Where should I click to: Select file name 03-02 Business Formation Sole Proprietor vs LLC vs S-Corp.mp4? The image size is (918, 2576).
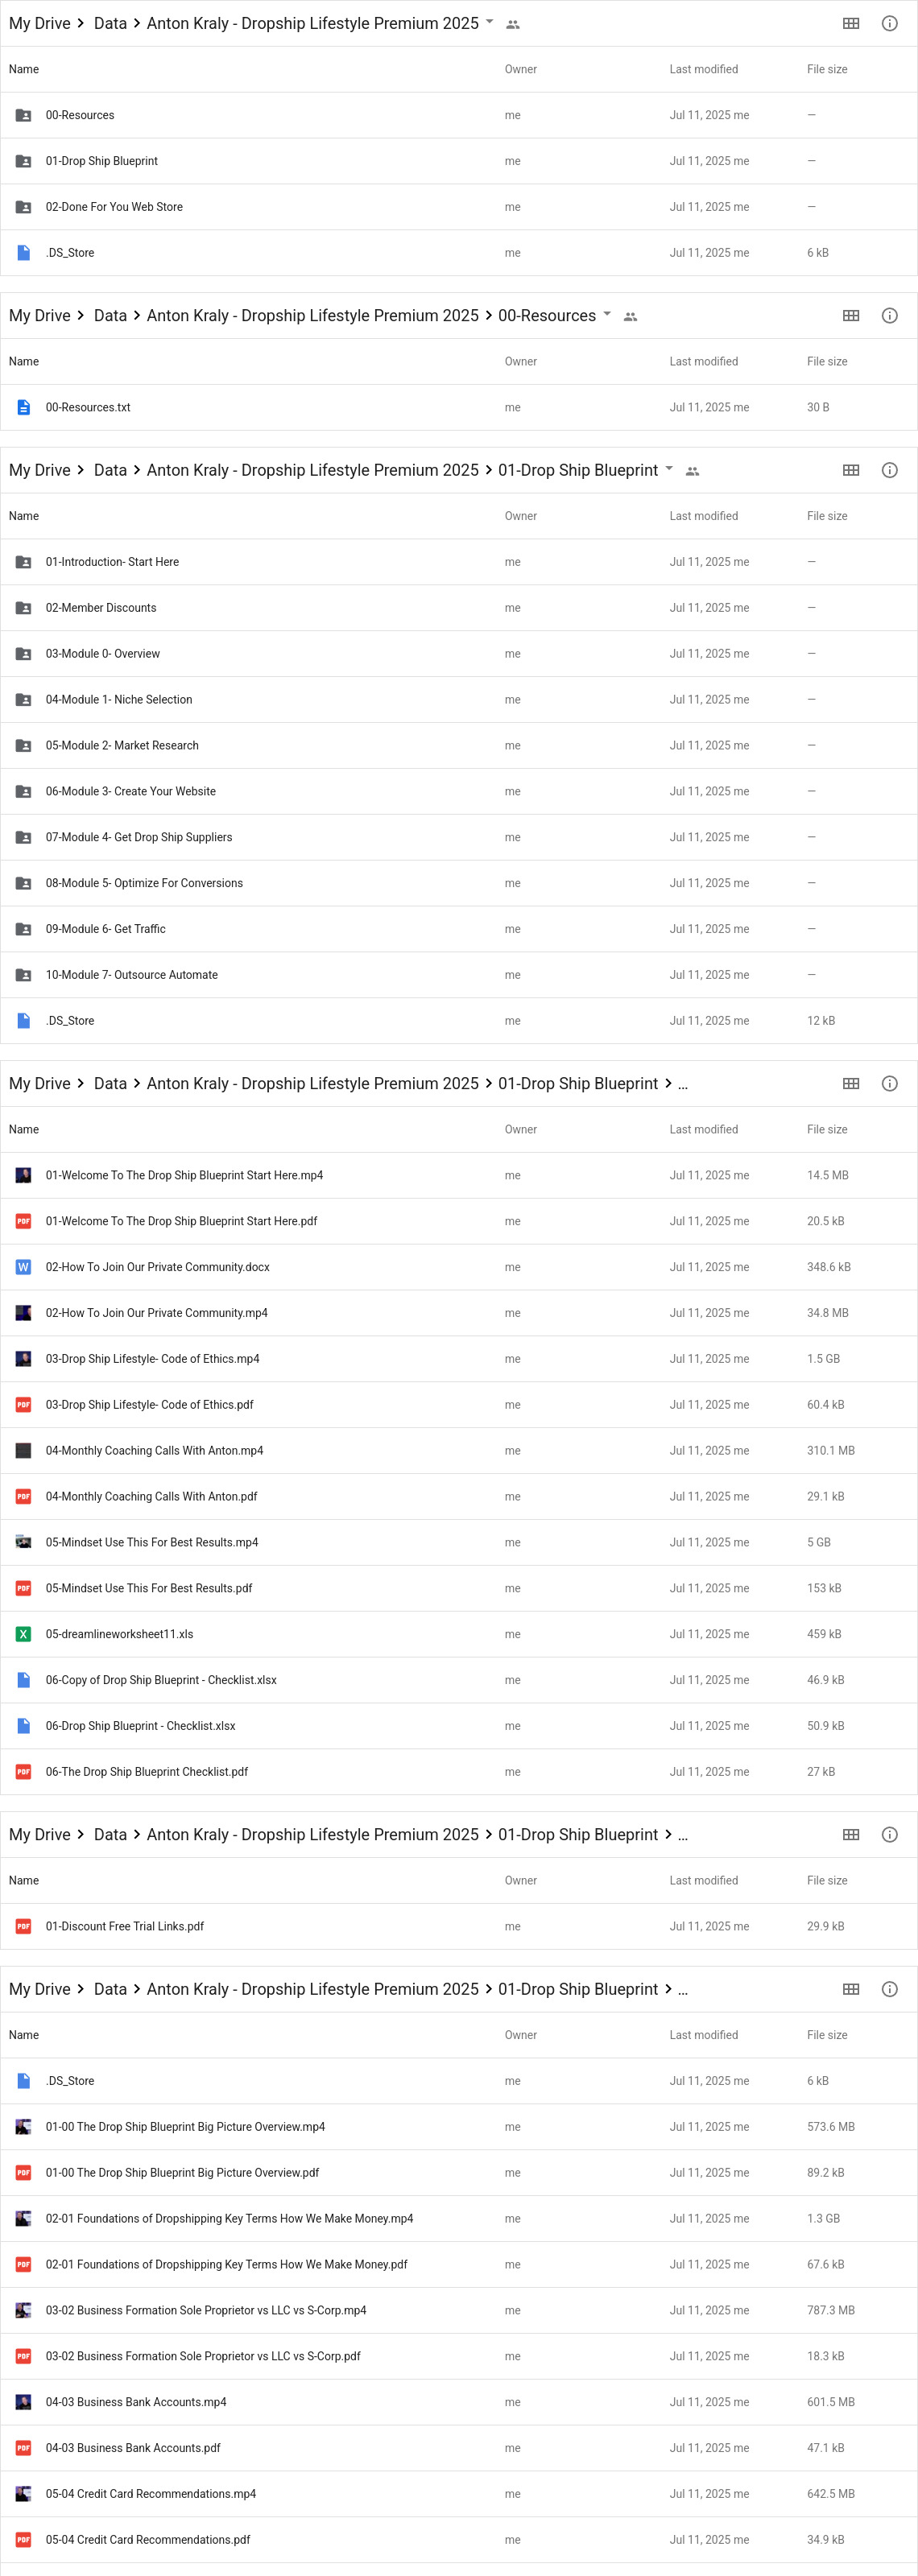point(206,2310)
